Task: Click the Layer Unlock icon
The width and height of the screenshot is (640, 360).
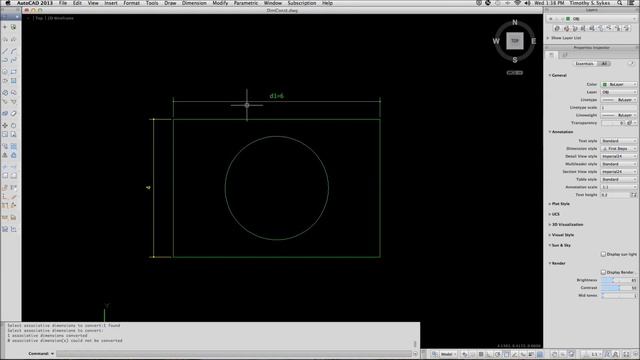Action: (627, 28)
